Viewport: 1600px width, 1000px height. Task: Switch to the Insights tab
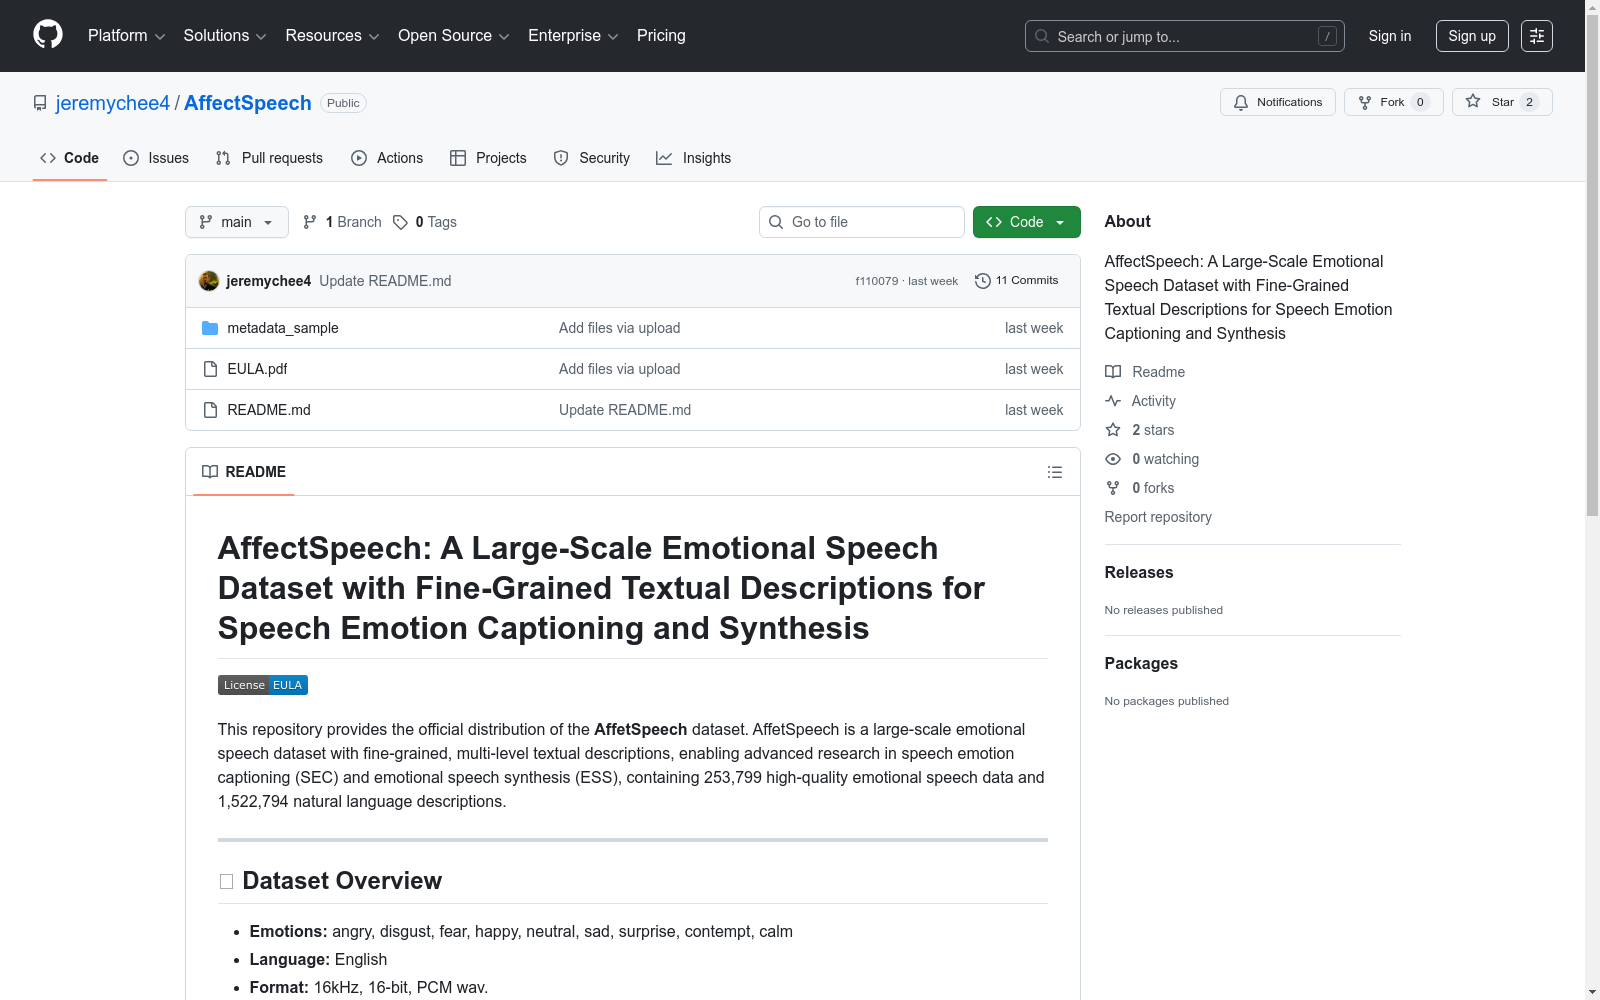coord(693,158)
